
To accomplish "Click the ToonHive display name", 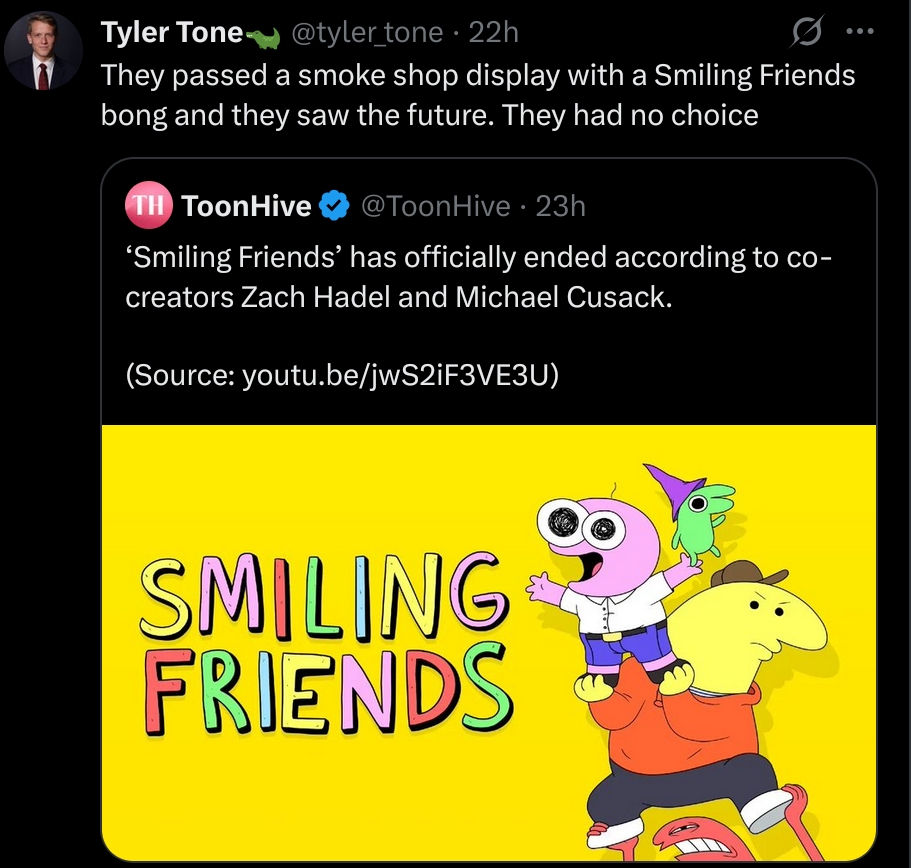I will pyautogui.click(x=246, y=207).
